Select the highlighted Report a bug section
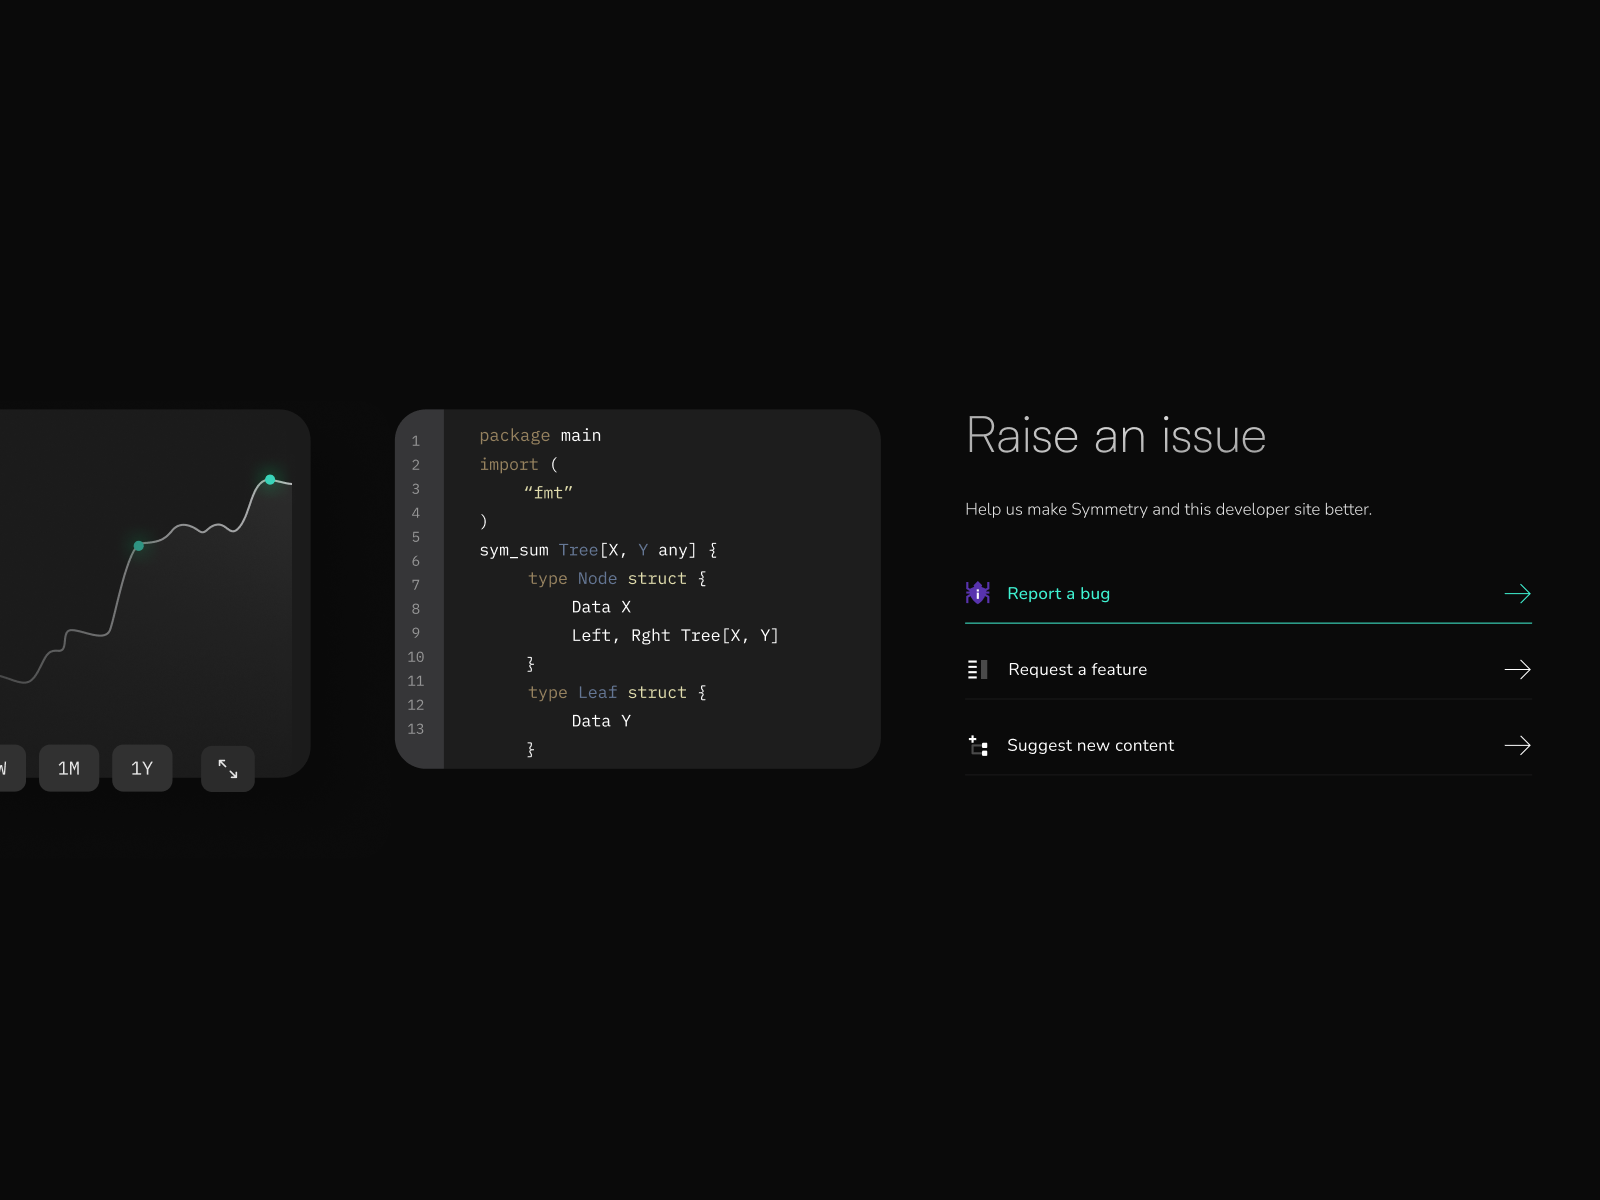Screen dimensions: 1600x1200 pos(1059,593)
